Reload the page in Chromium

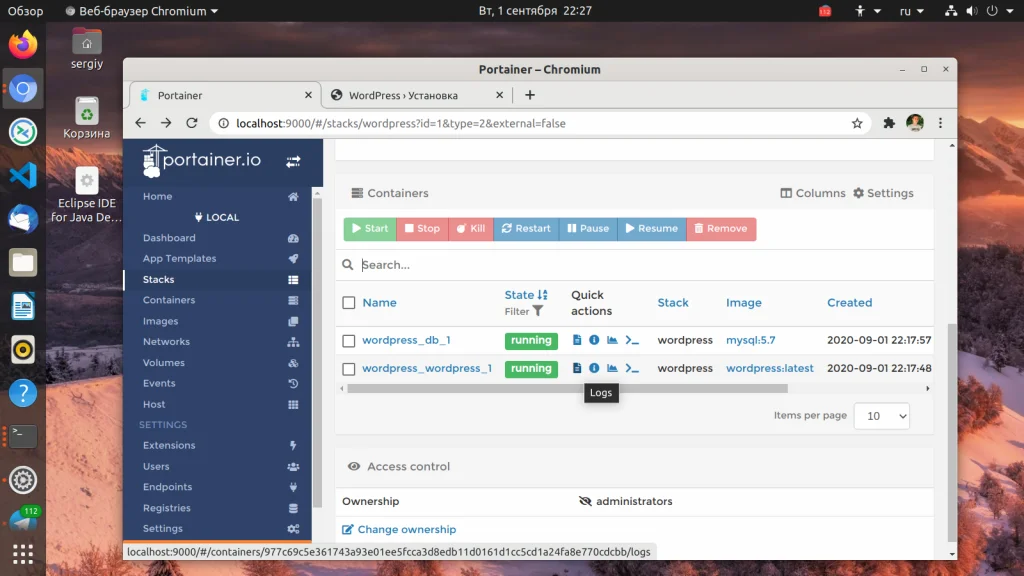[x=191, y=123]
